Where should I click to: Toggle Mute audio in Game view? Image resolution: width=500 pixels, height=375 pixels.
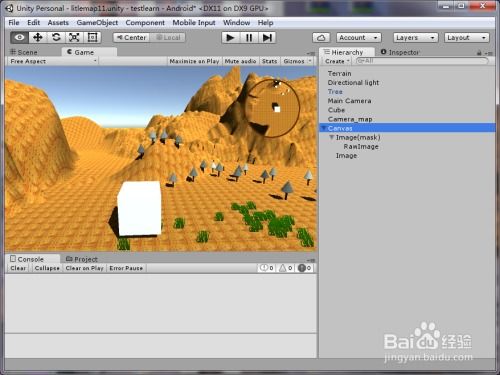coord(240,61)
